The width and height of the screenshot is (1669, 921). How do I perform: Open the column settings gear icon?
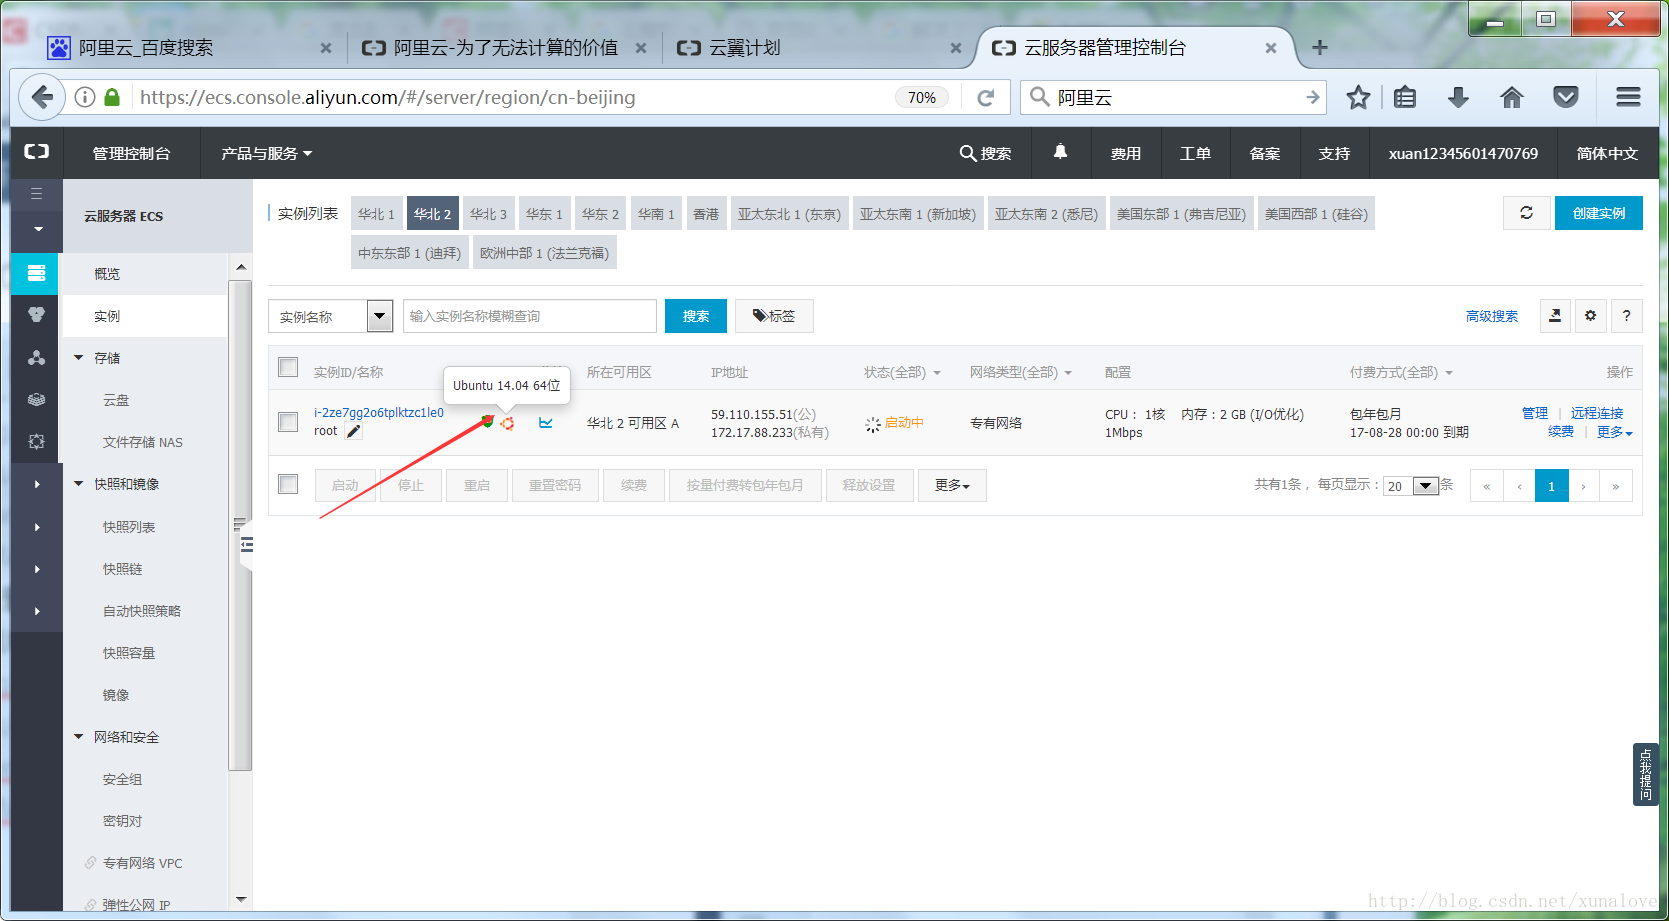click(x=1591, y=316)
